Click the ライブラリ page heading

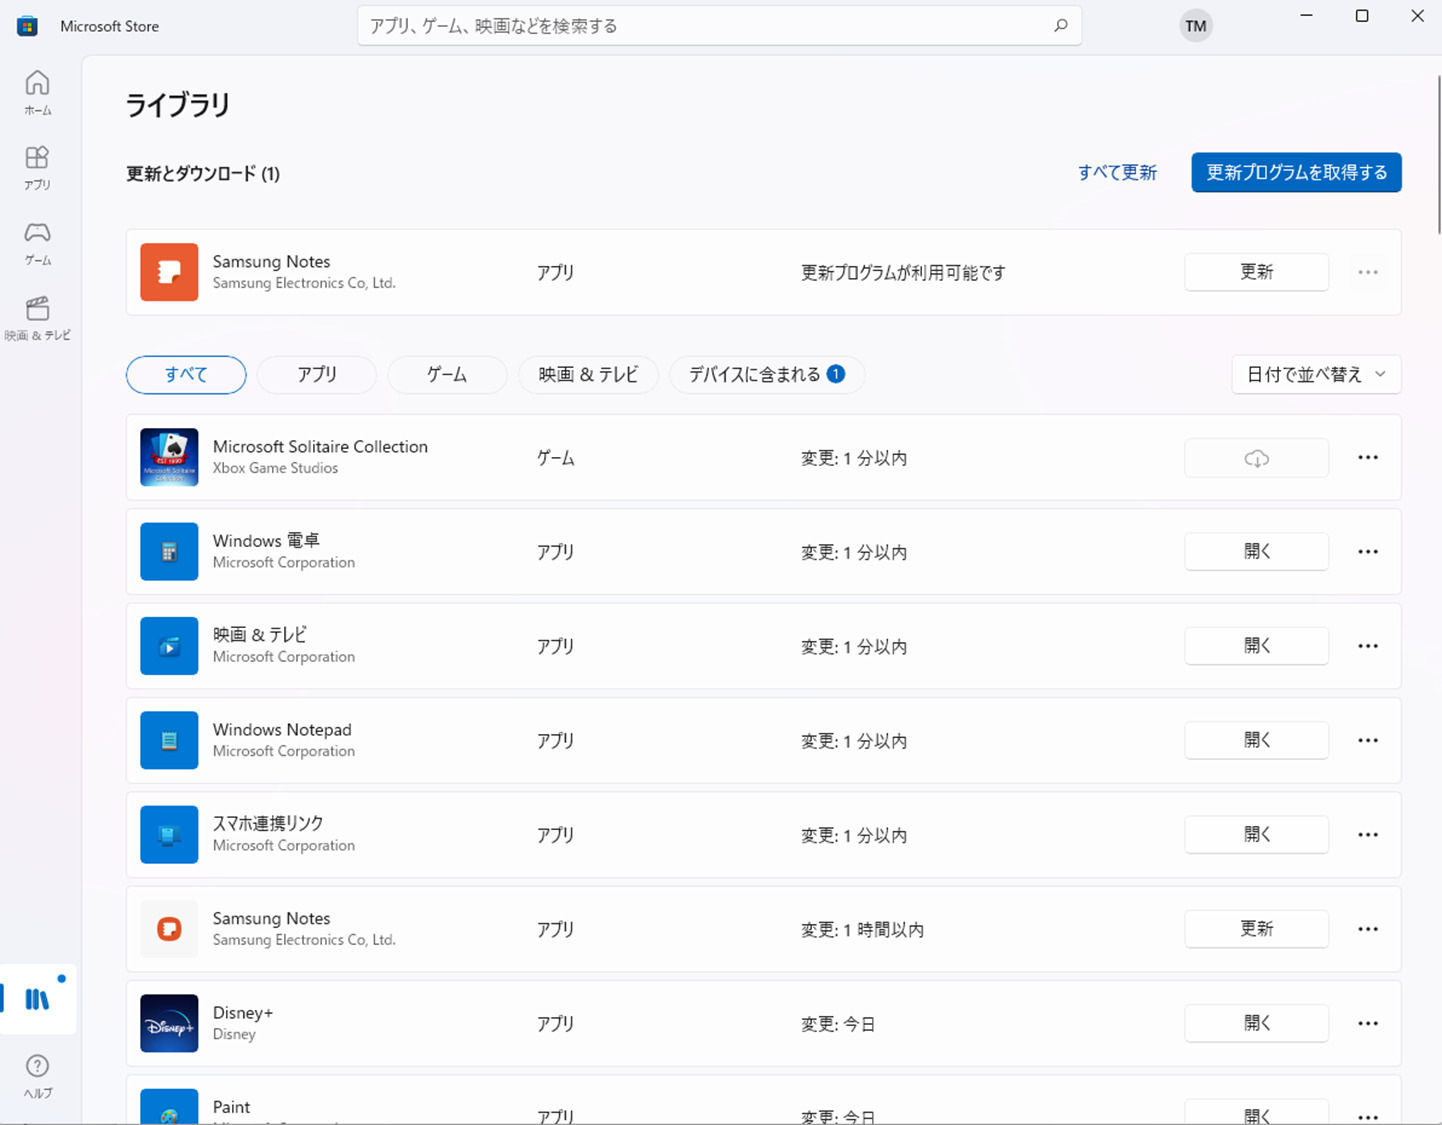point(178,105)
